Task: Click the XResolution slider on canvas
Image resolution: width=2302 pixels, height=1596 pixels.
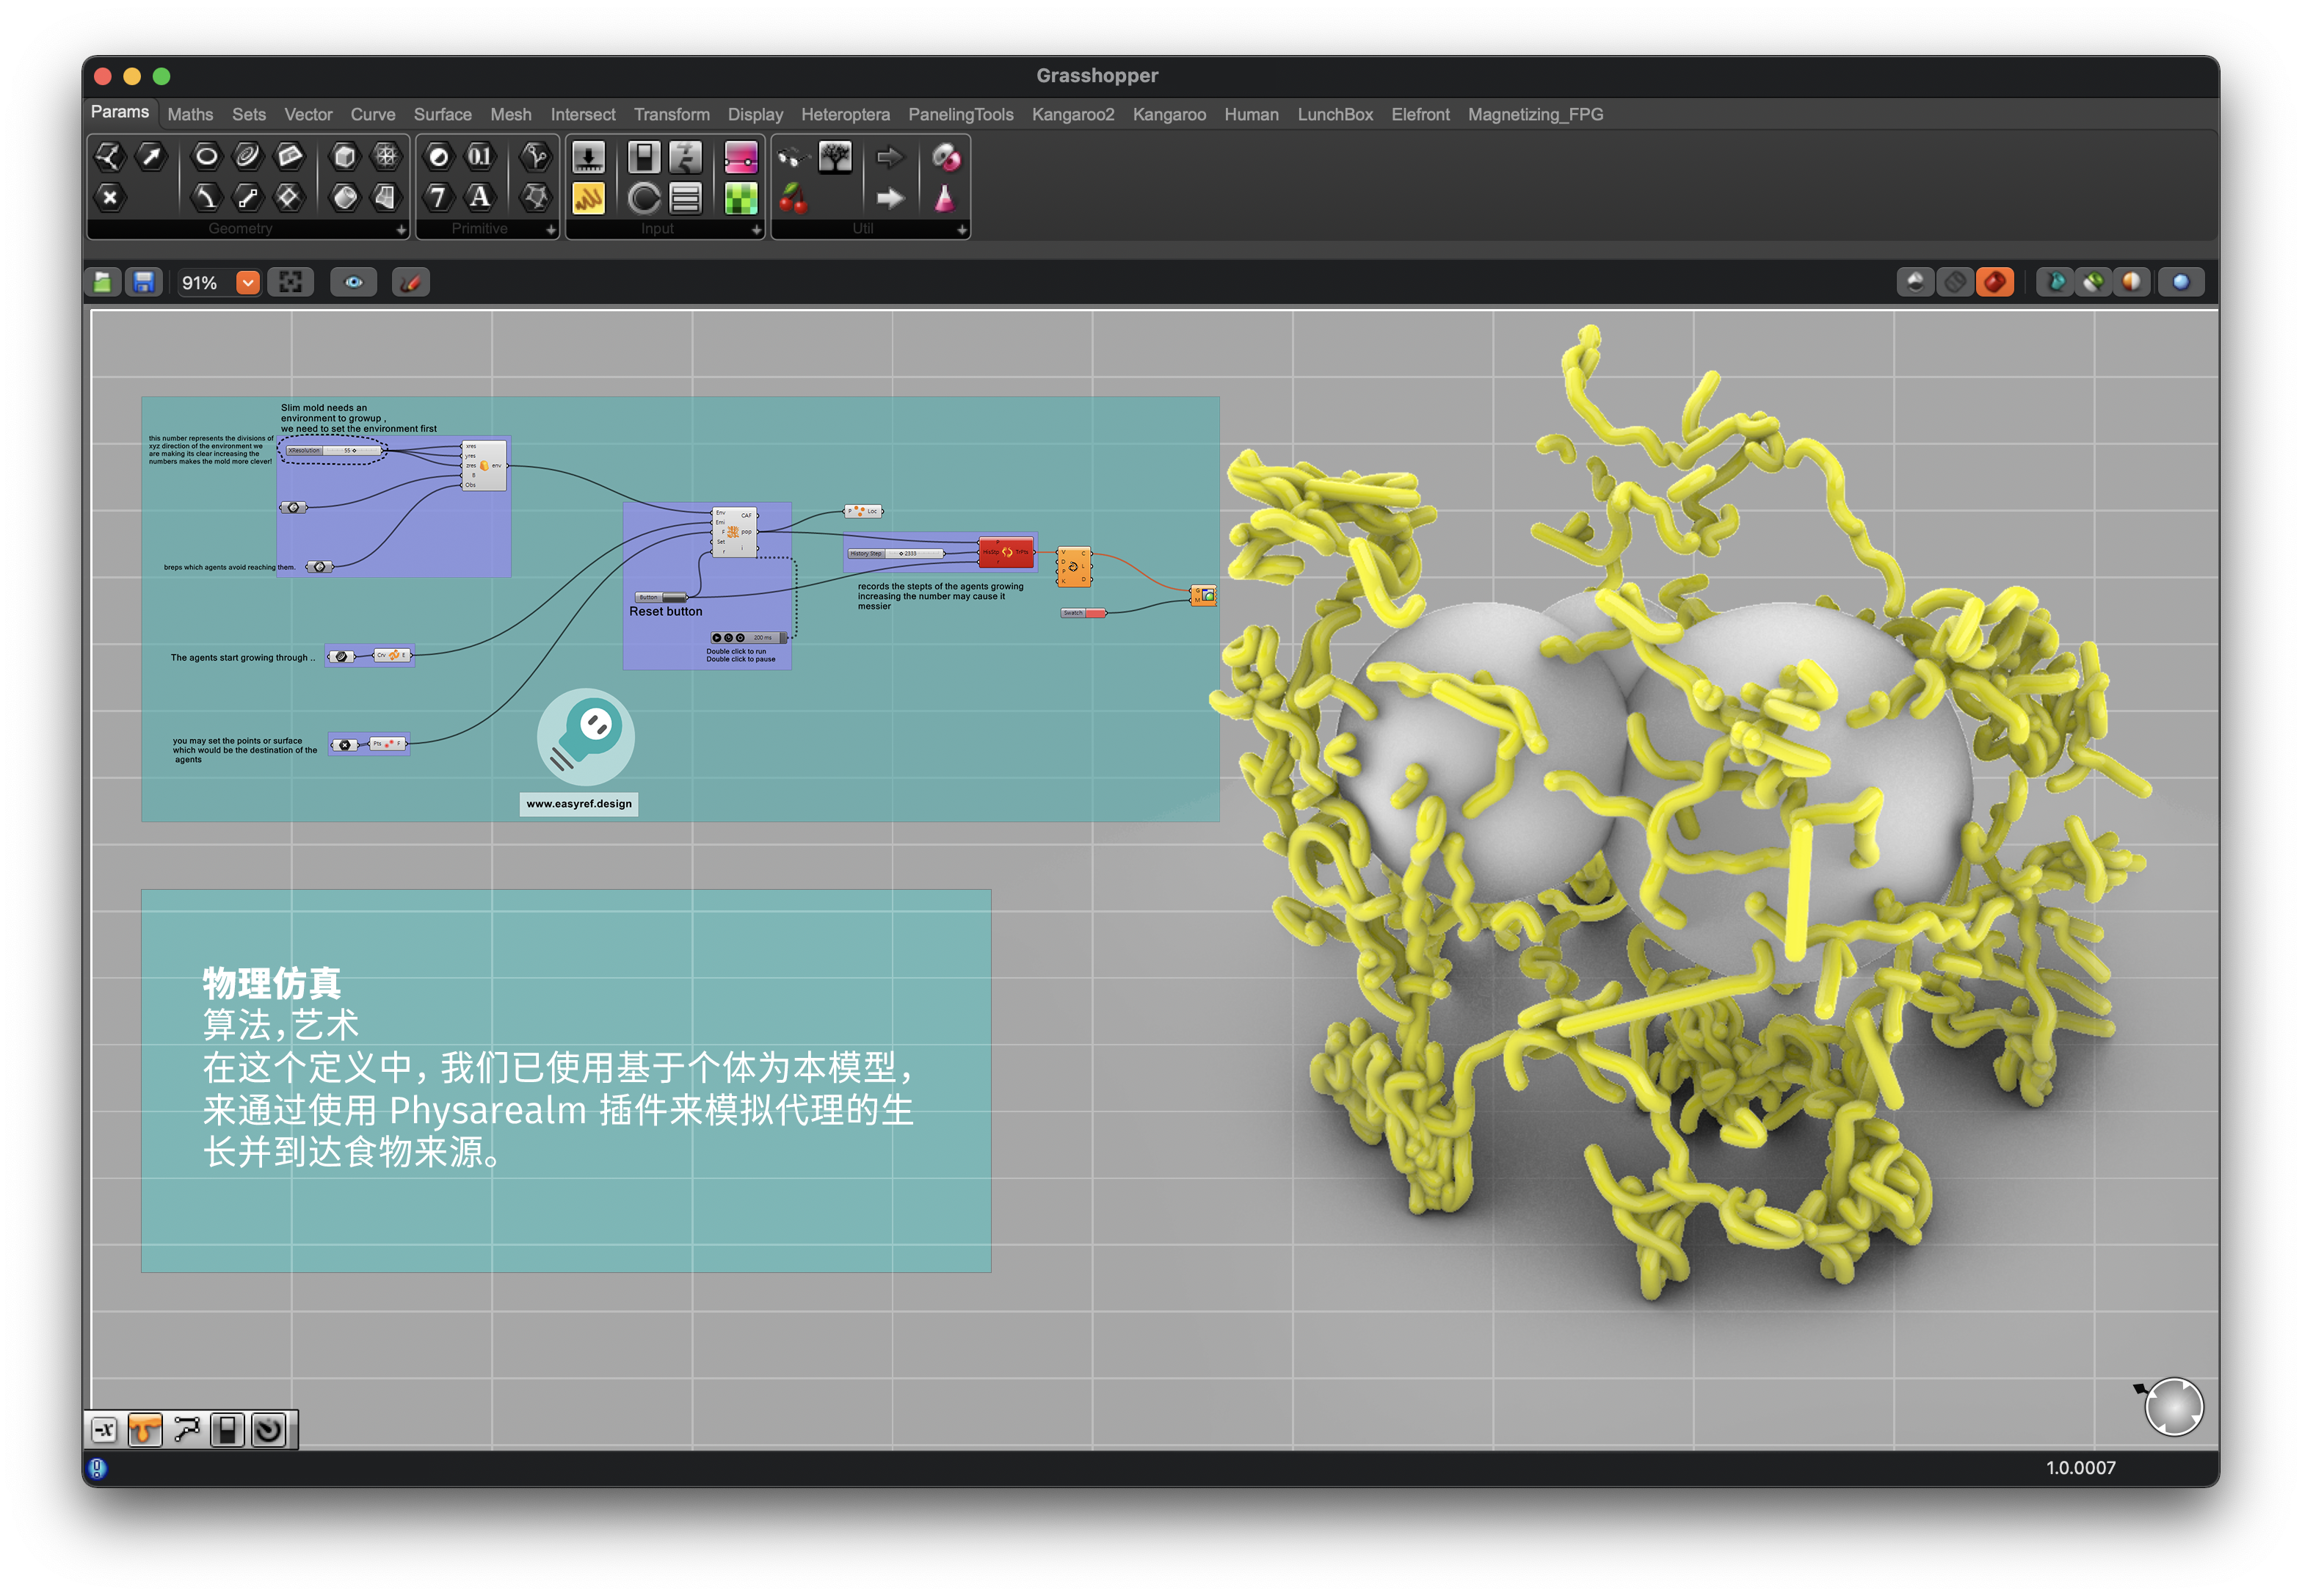Action: pos(332,451)
